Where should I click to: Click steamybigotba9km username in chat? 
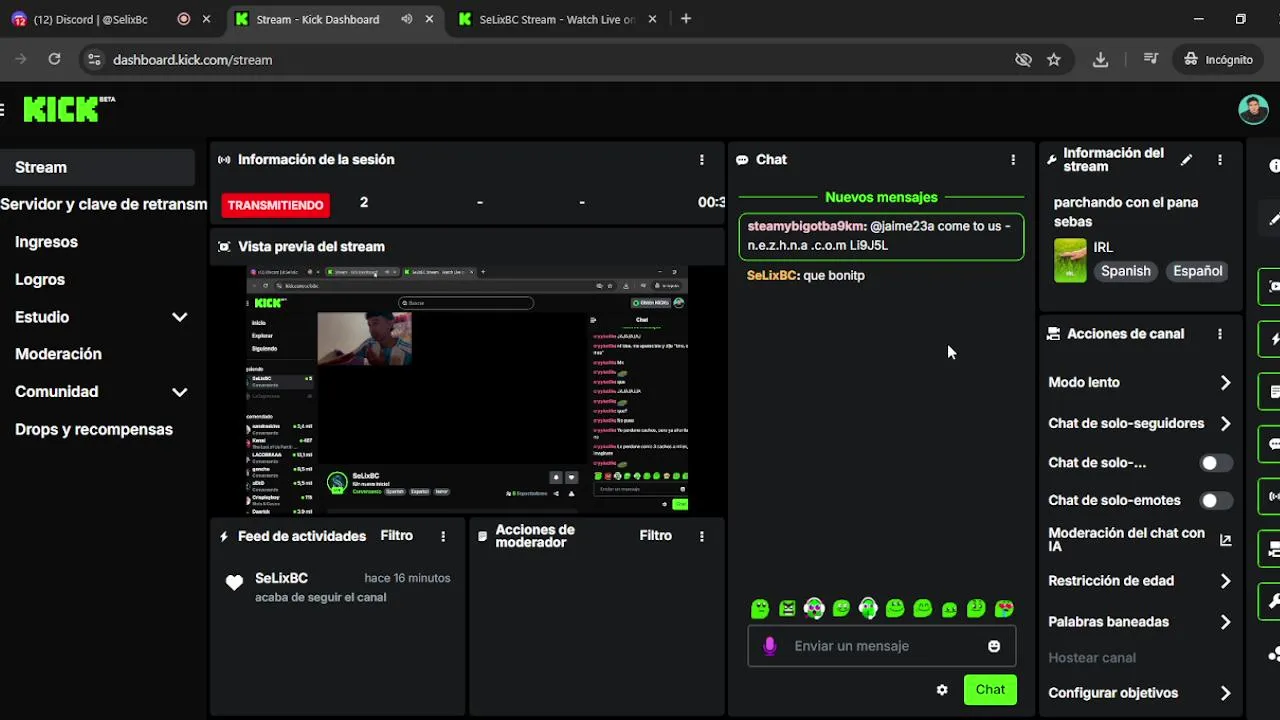(806, 226)
